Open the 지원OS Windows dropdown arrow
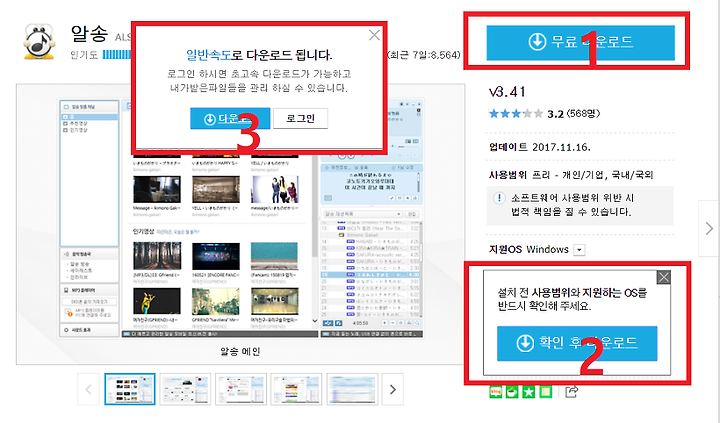Screen dimensions: 720x423 pos(580,250)
